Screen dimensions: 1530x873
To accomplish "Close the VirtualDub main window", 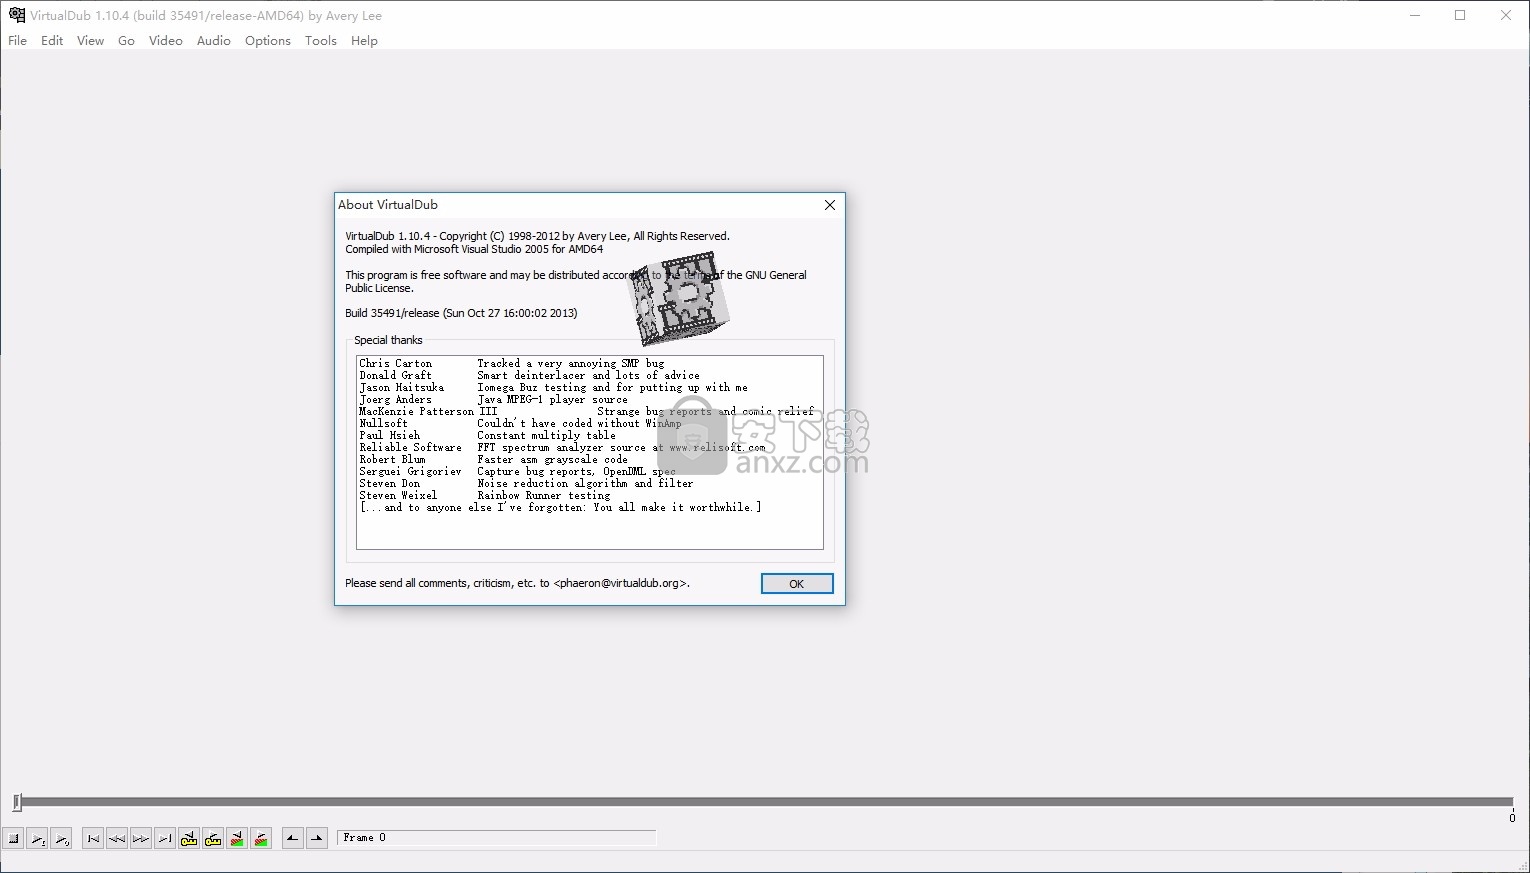I will click(1506, 15).
